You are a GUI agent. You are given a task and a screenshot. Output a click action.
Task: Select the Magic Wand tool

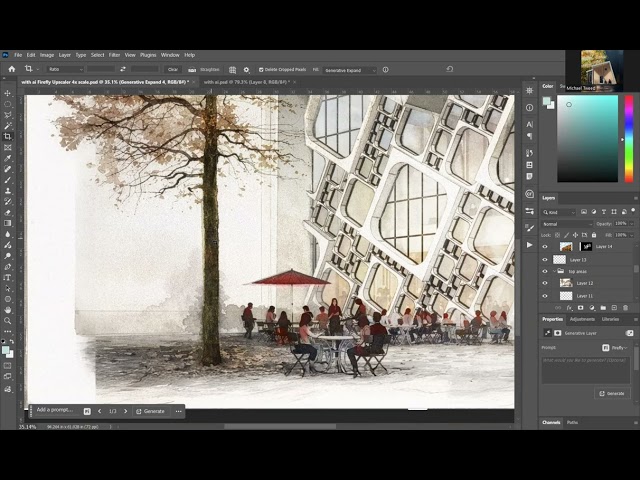[x=7, y=126]
